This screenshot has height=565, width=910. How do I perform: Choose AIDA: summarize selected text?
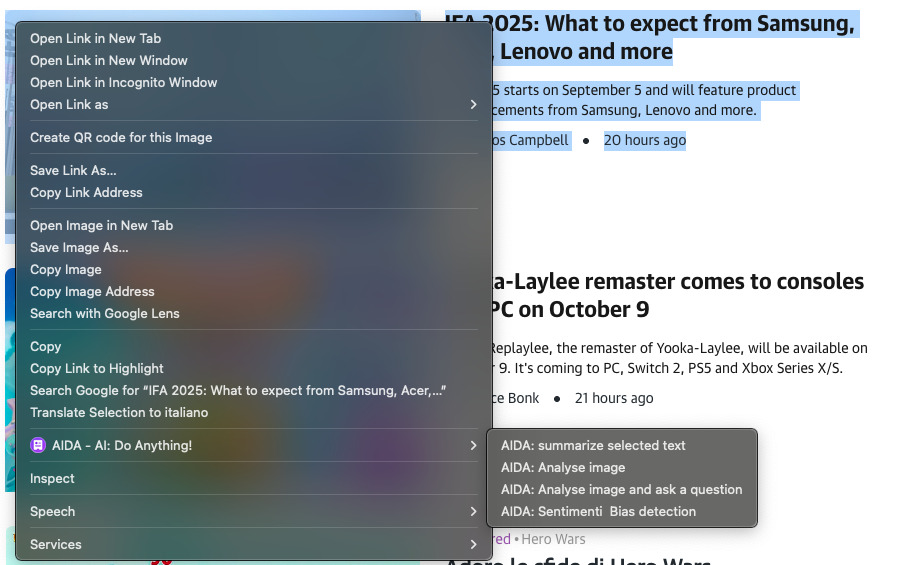622,446
